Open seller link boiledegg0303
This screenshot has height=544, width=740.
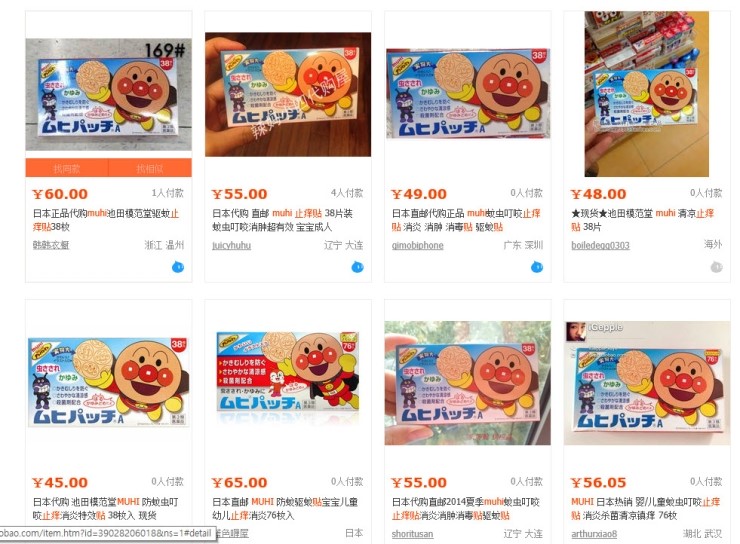click(600, 245)
